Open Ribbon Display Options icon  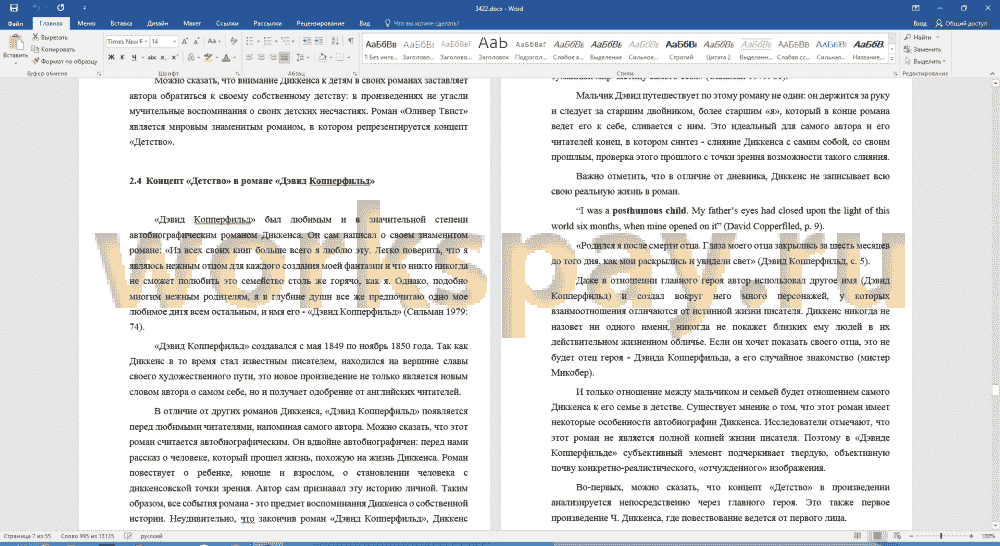[916, 8]
